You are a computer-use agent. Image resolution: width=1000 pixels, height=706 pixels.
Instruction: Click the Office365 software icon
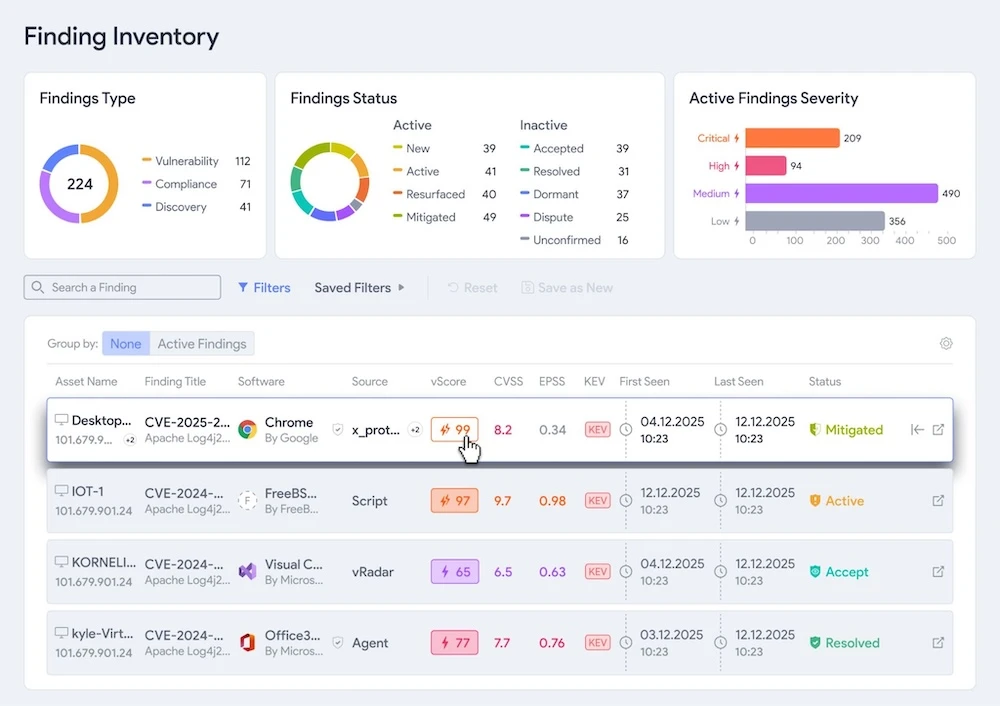(248, 643)
